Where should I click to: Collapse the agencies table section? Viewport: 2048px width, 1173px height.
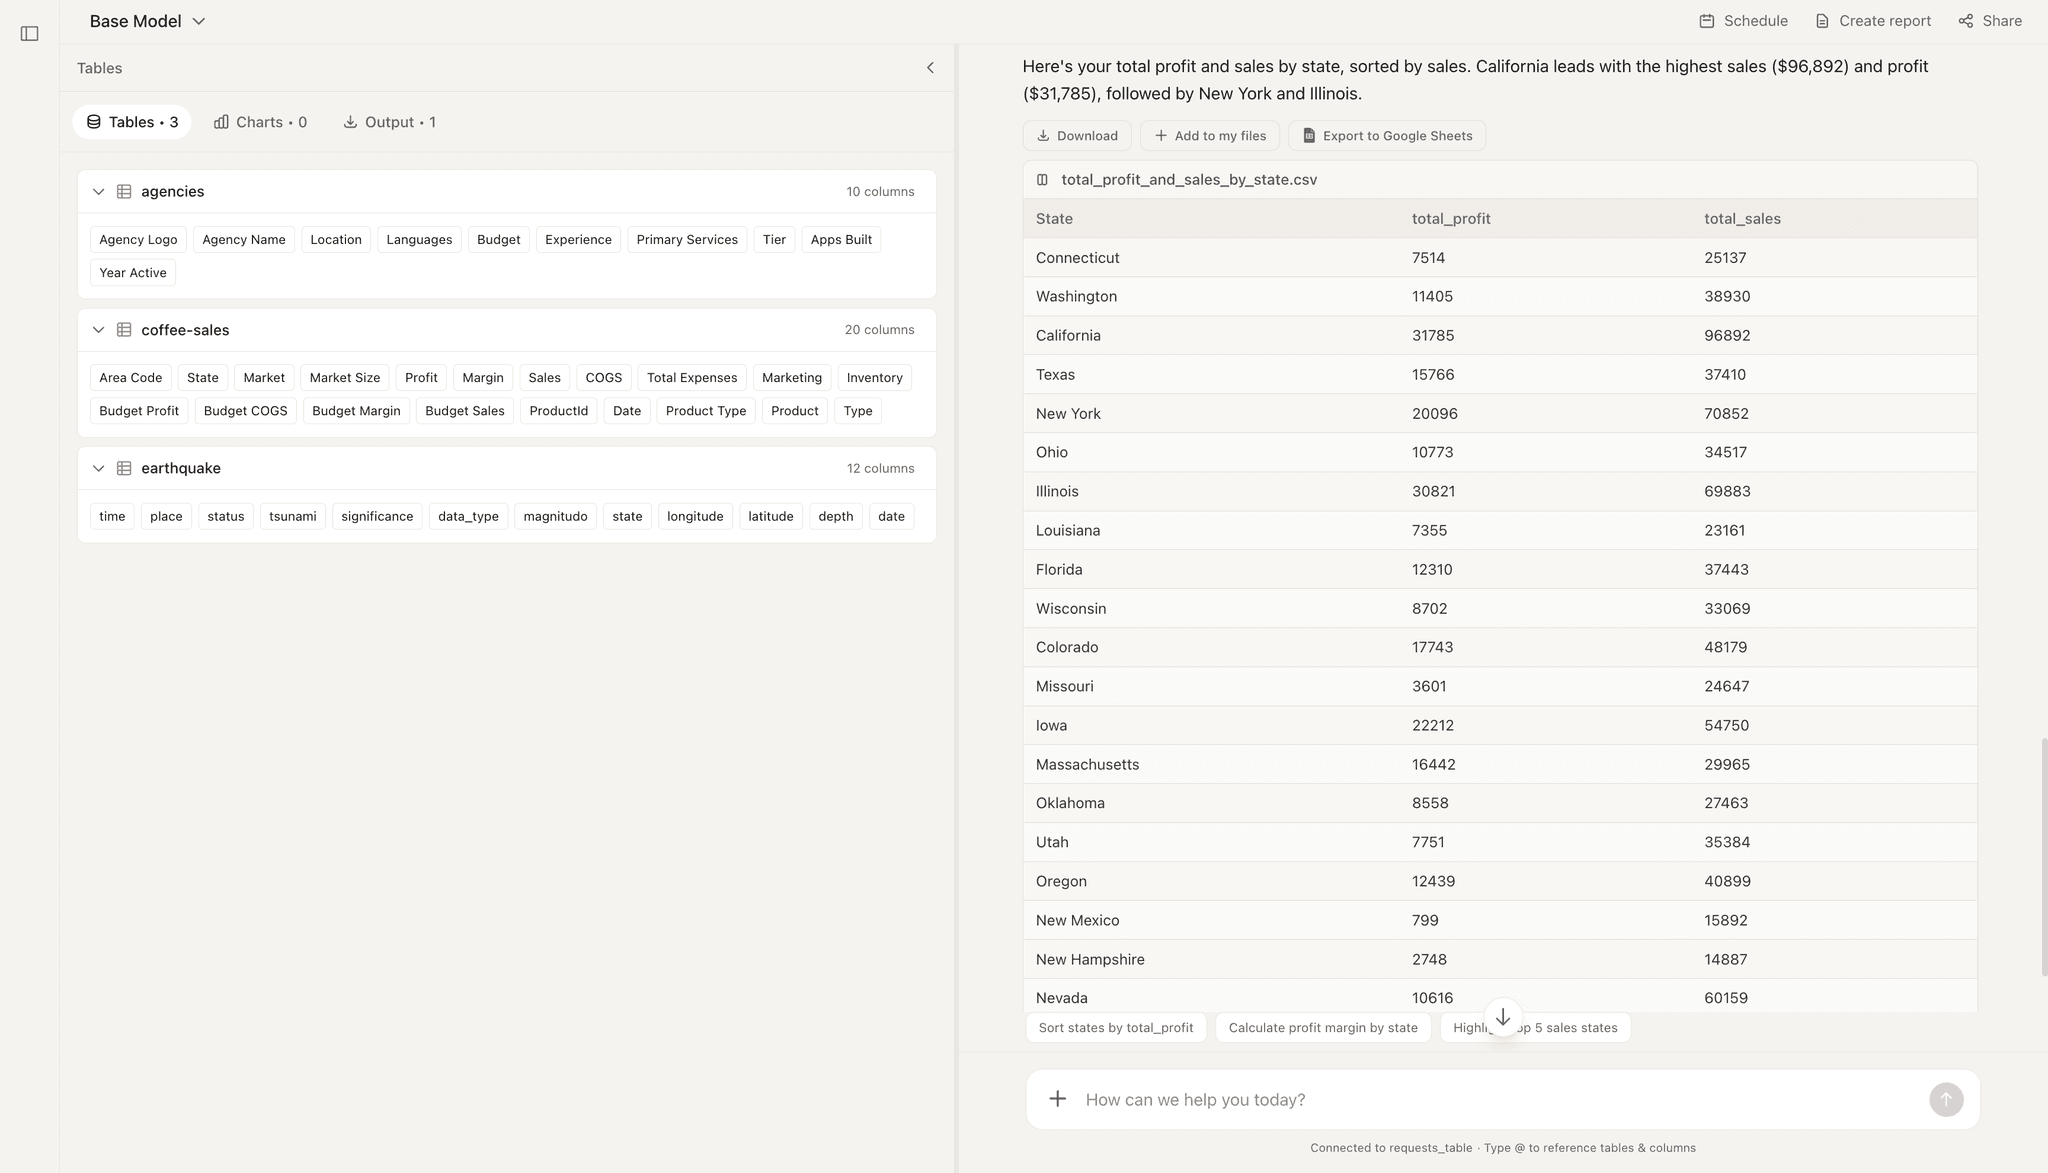pos(98,192)
